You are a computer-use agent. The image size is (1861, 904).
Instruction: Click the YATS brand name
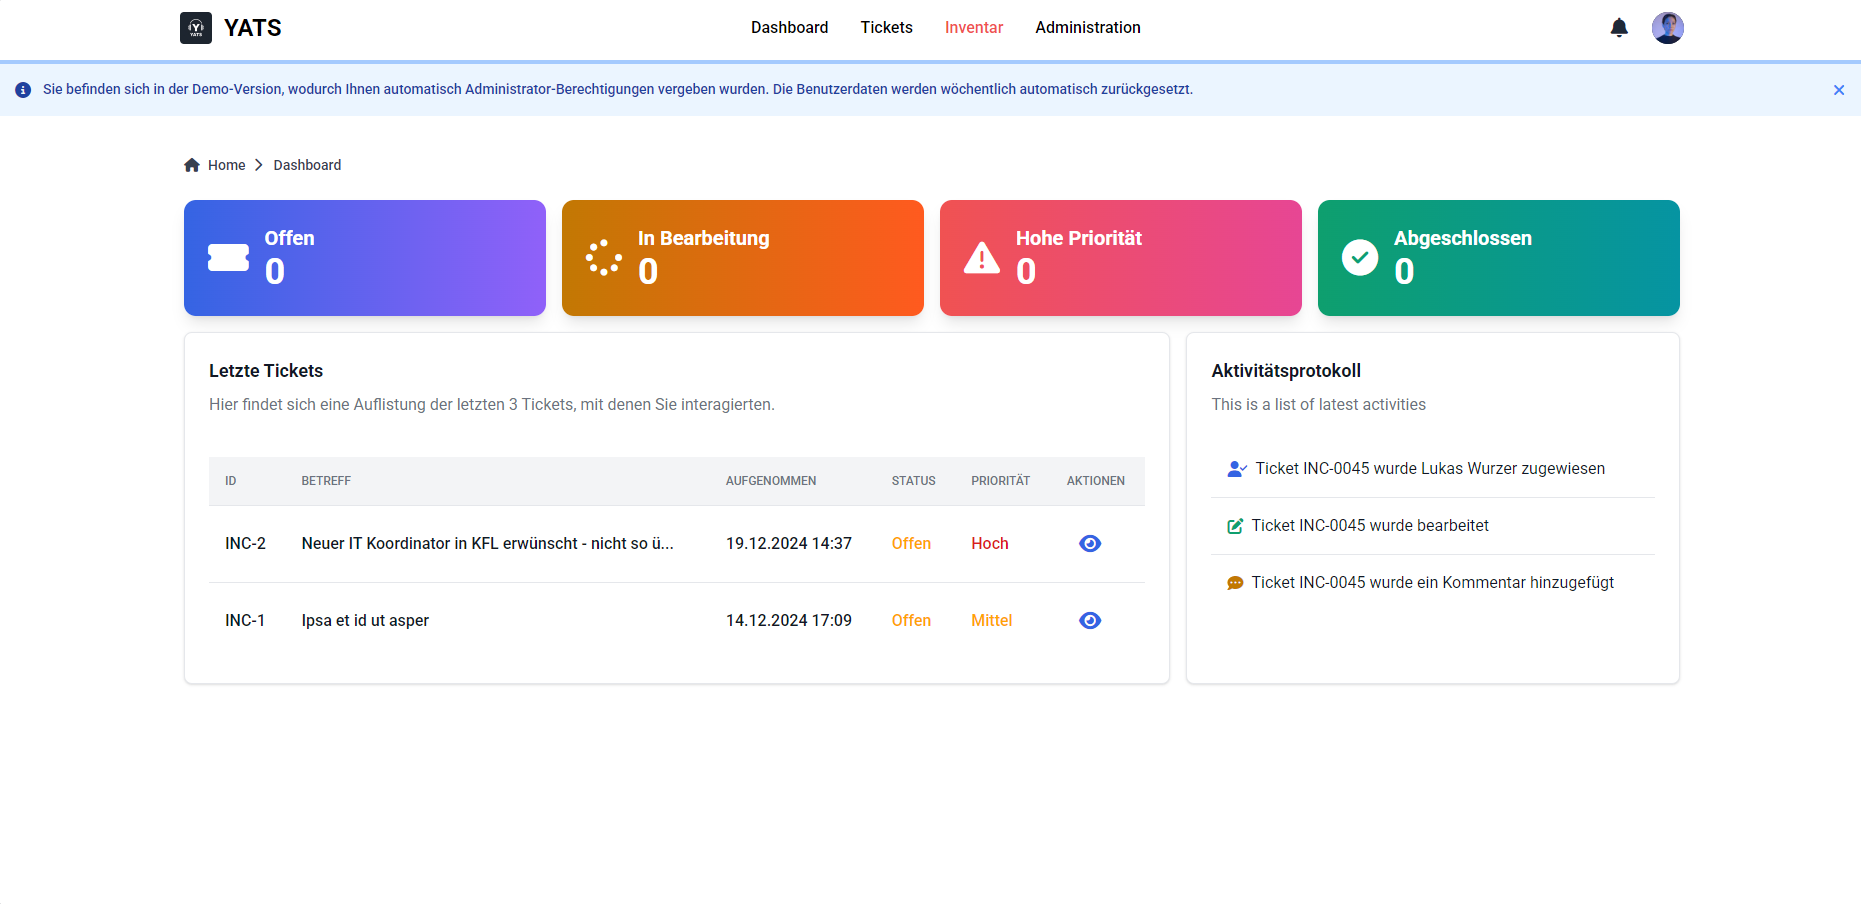[x=253, y=28]
